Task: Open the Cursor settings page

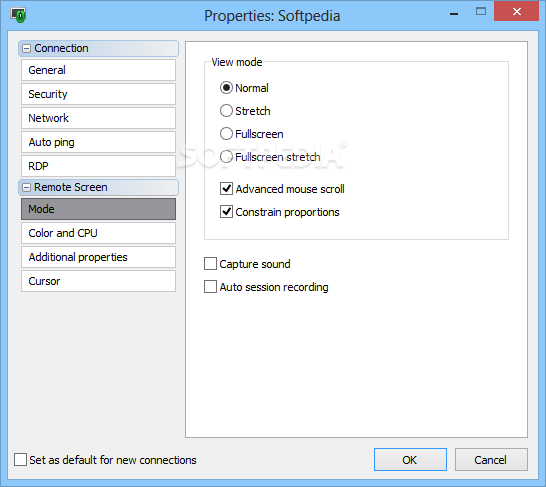Action: 98,281
